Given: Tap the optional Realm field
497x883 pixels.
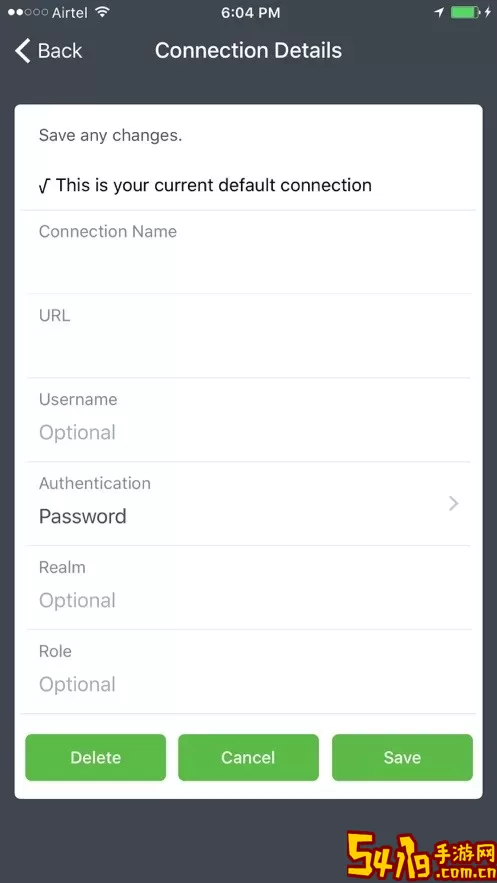Looking at the screenshot, I should [x=249, y=588].
